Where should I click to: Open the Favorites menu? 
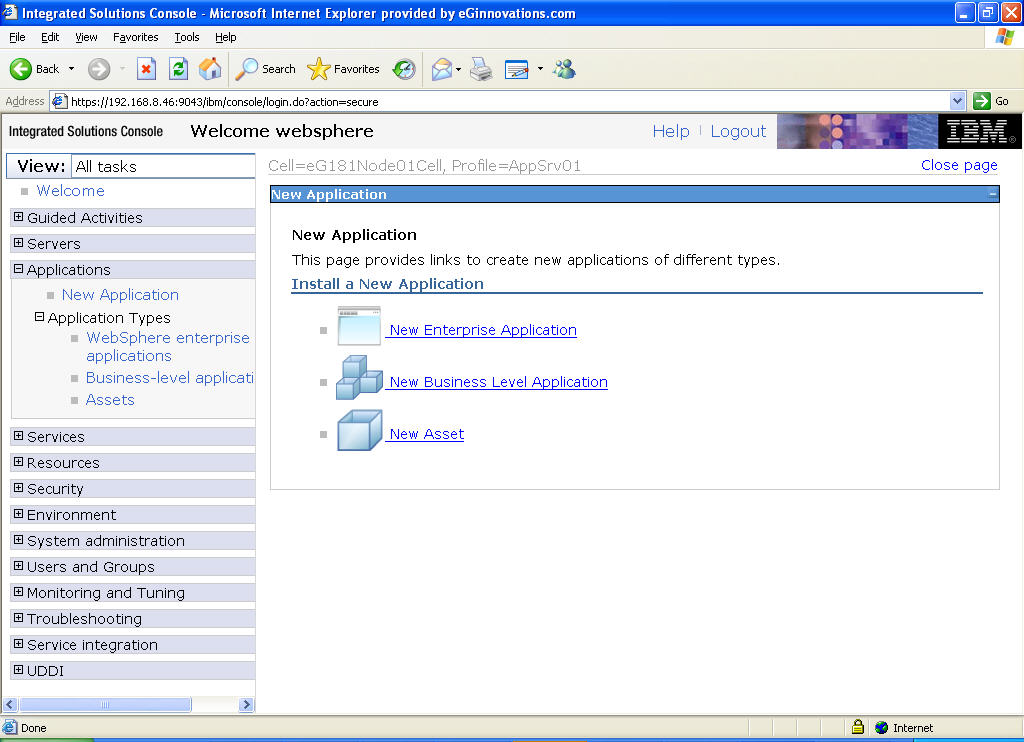(x=135, y=37)
